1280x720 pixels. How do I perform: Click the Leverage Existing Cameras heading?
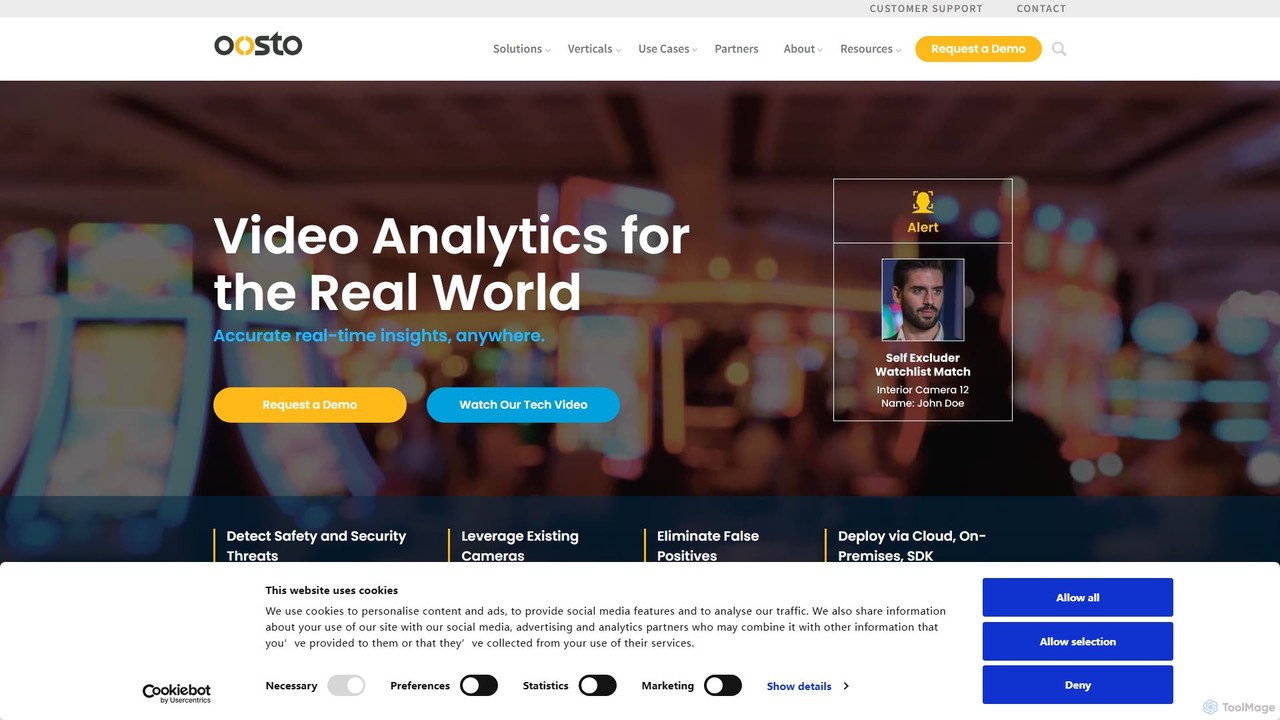click(x=520, y=546)
